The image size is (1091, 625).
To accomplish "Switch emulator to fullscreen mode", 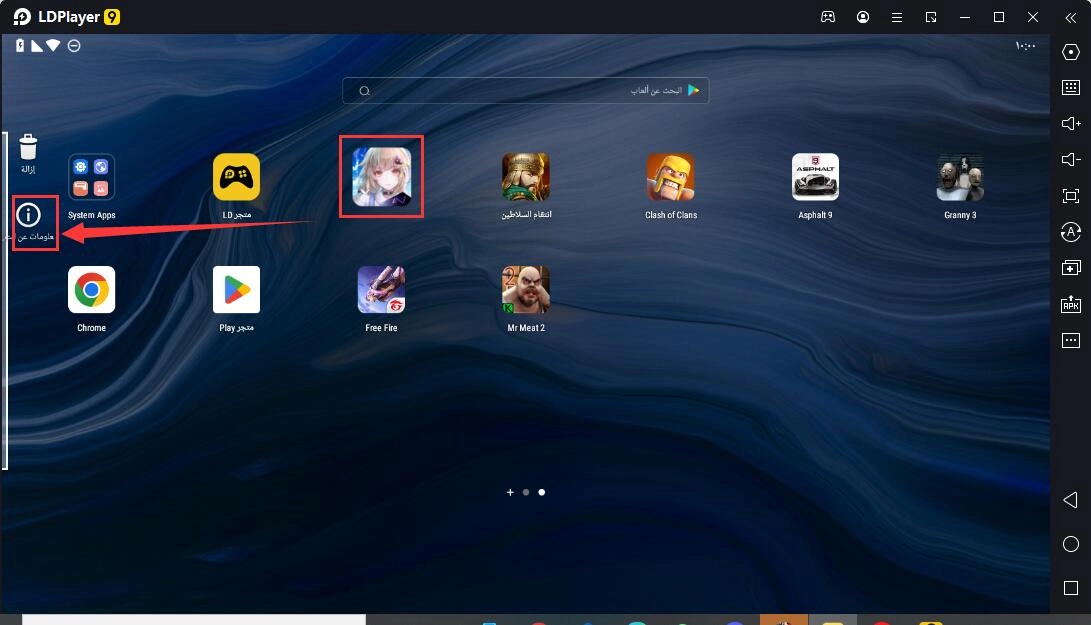I will 1071,196.
